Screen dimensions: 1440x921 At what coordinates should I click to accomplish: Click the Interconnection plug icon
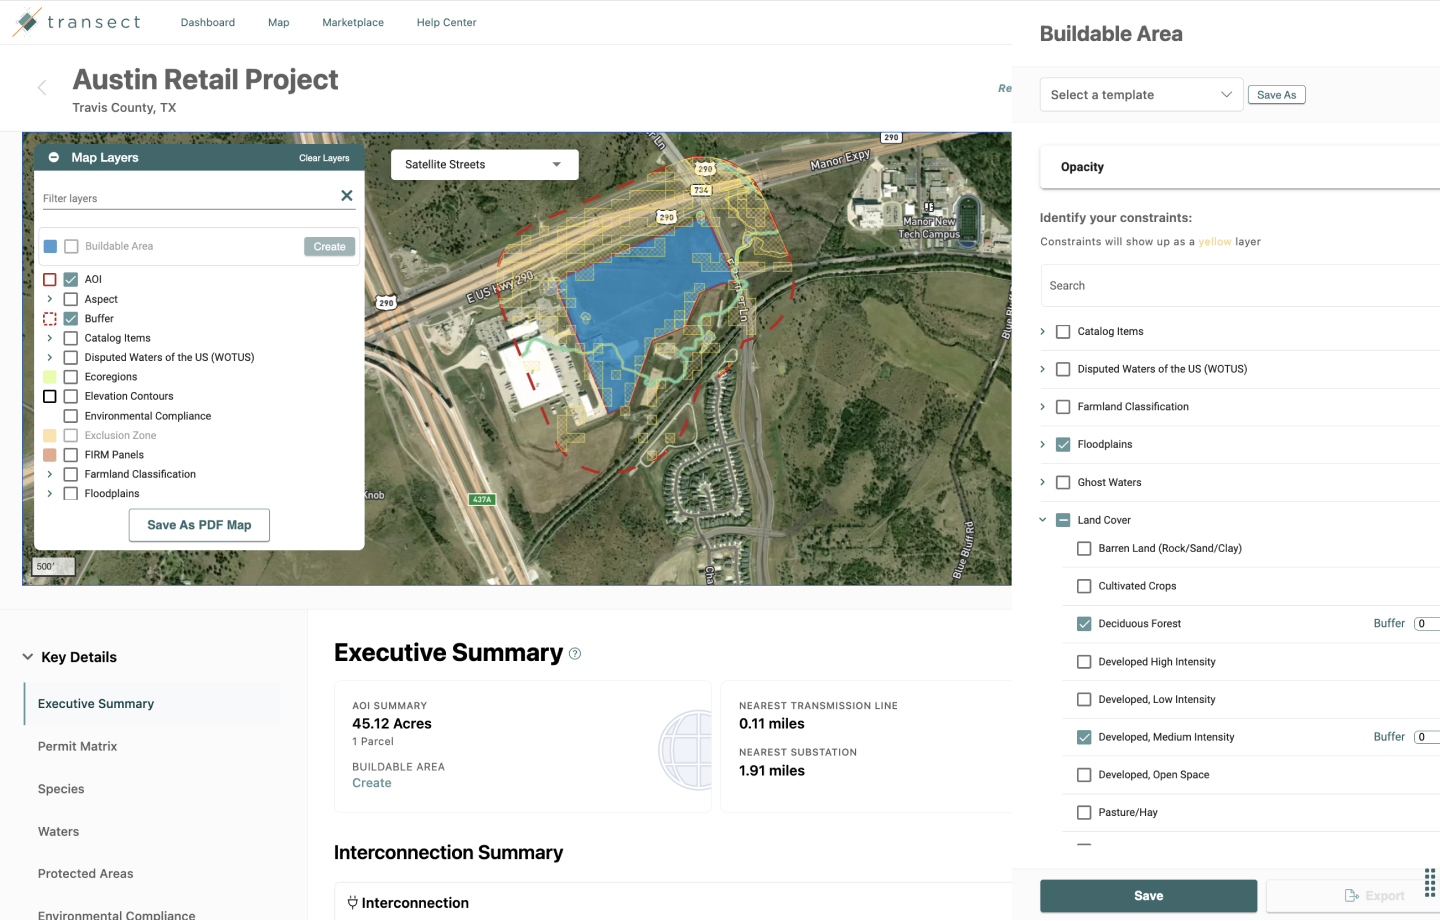click(351, 902)
